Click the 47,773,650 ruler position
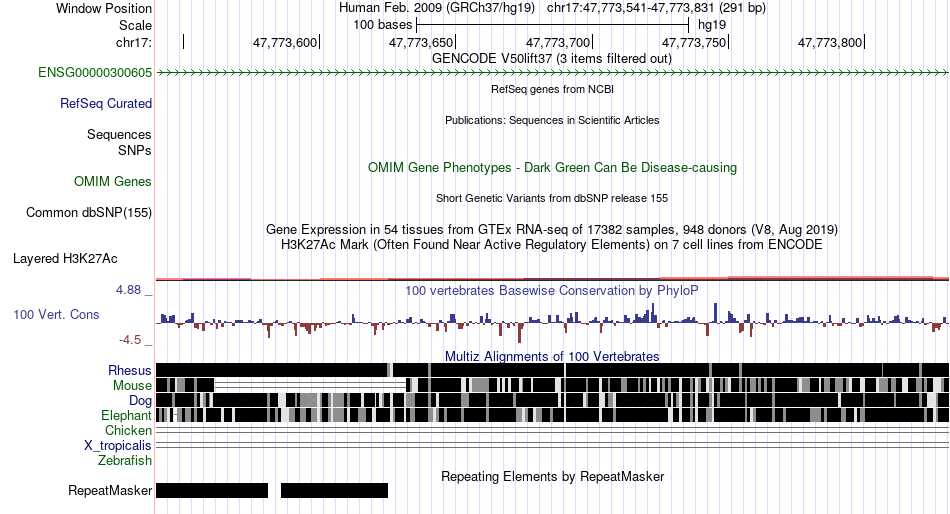The image size is (950, 514). click(422, 42)
